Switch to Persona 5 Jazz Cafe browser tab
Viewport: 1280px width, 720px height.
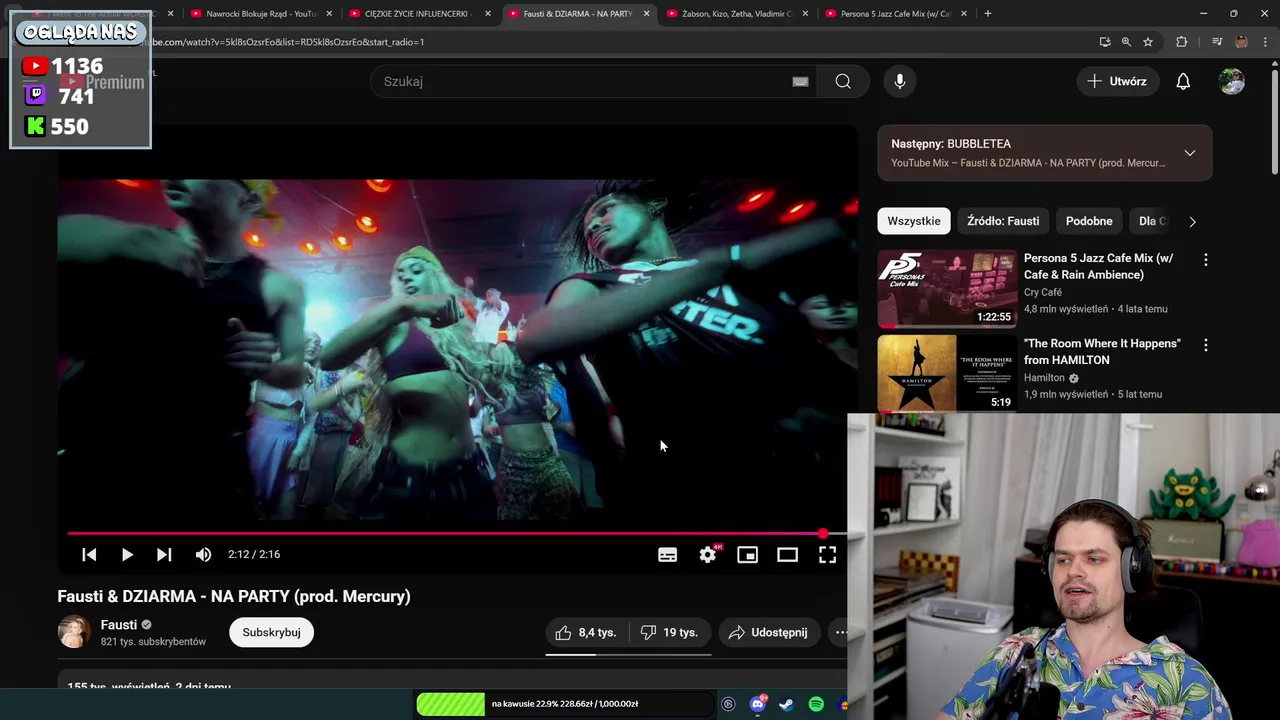pos(895,13)
